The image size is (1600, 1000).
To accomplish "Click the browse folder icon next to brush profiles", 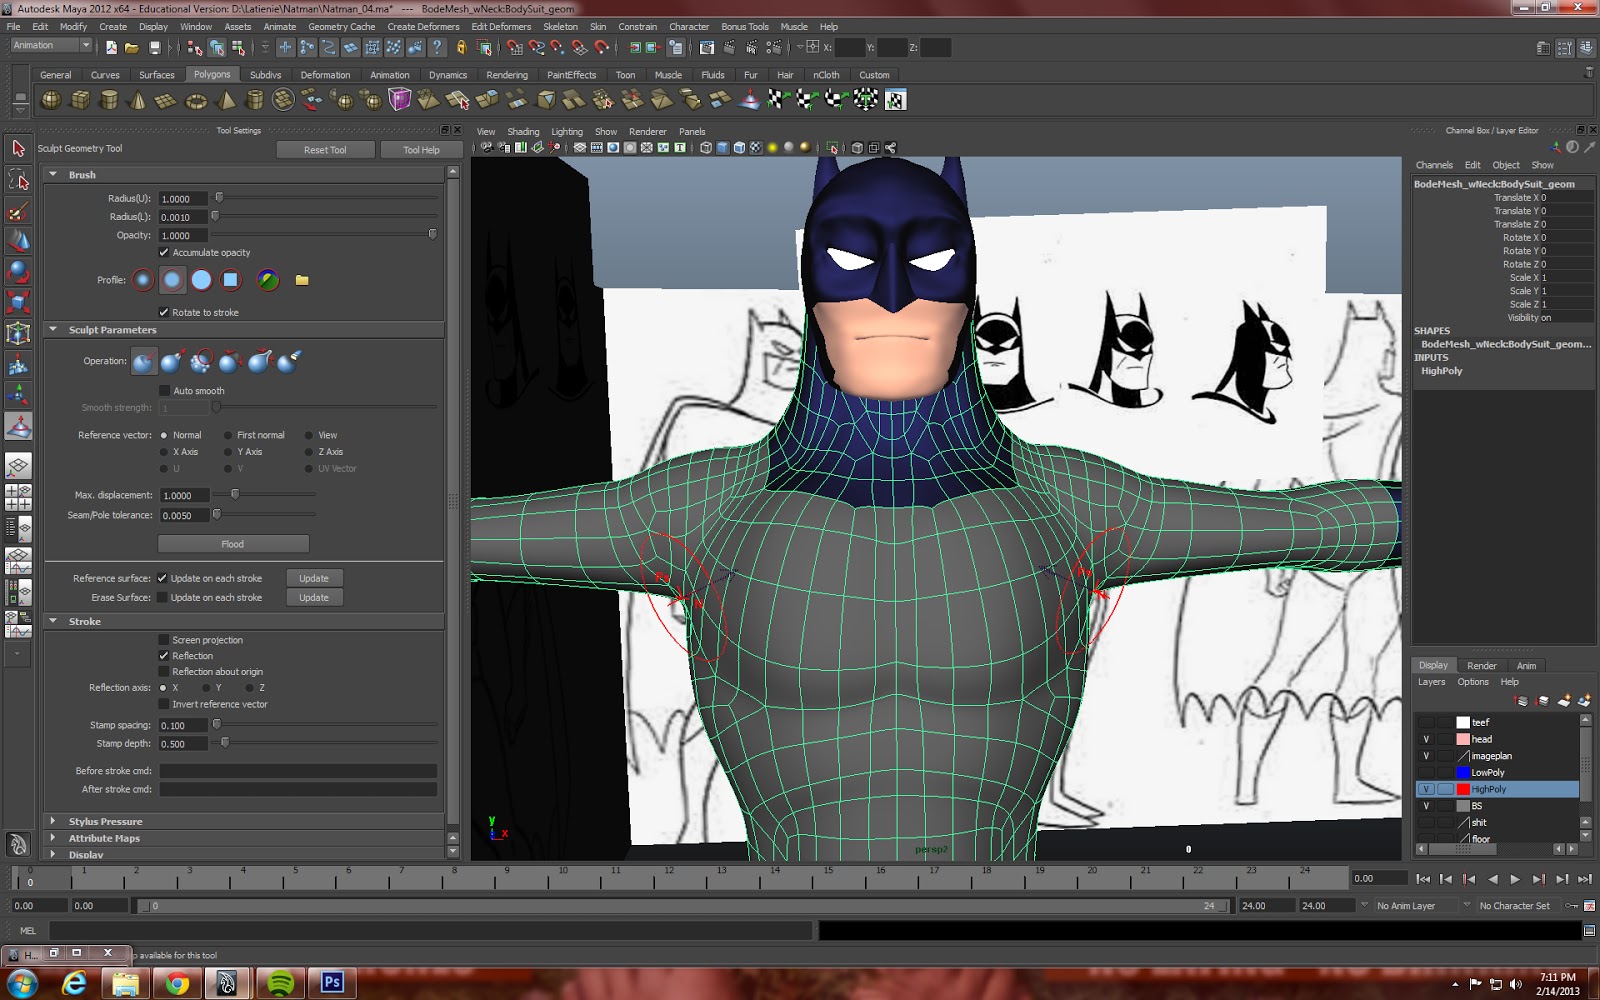I will pos(302,280).
